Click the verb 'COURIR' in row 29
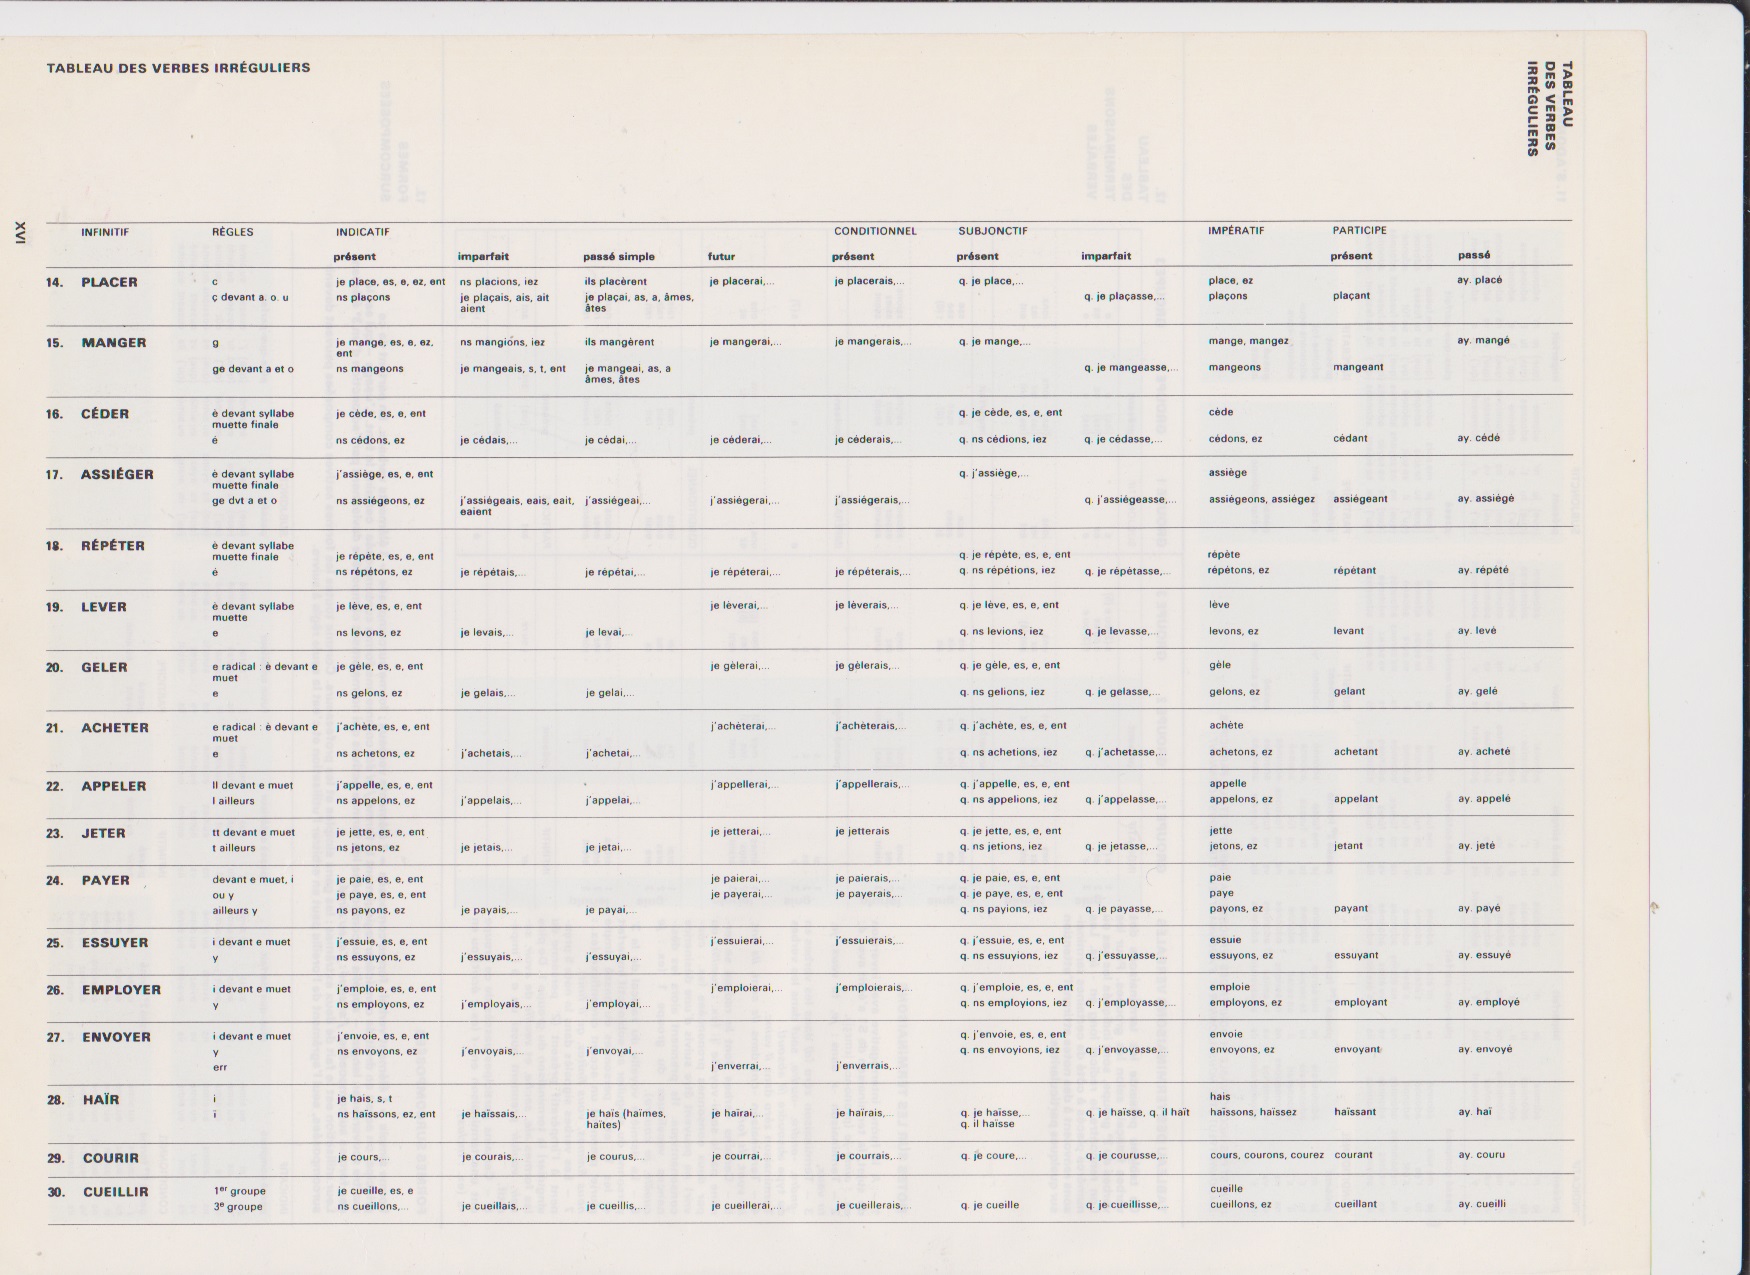 (x=110, y=1158)
